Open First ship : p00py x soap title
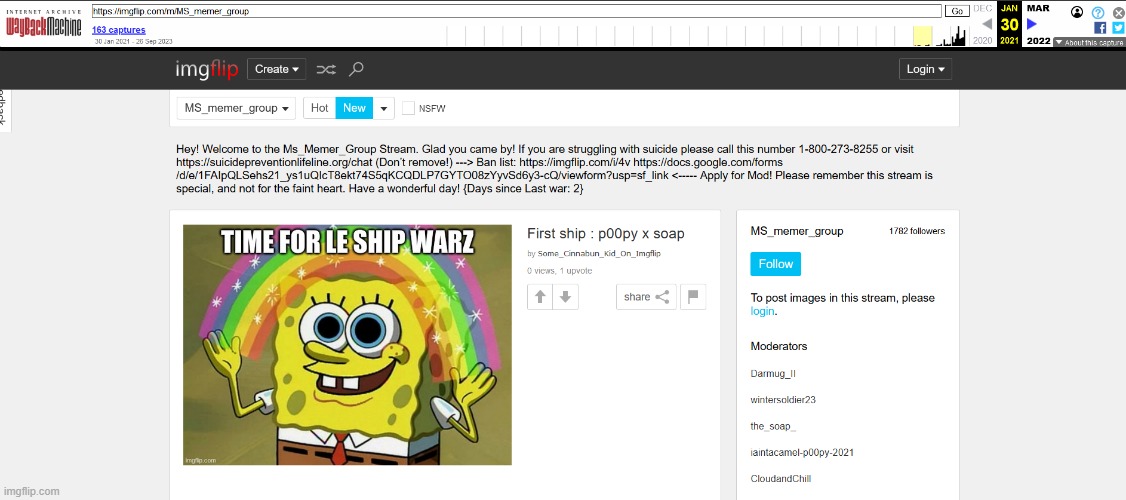This screenshot has height=500, width=1126. [605, 233]
